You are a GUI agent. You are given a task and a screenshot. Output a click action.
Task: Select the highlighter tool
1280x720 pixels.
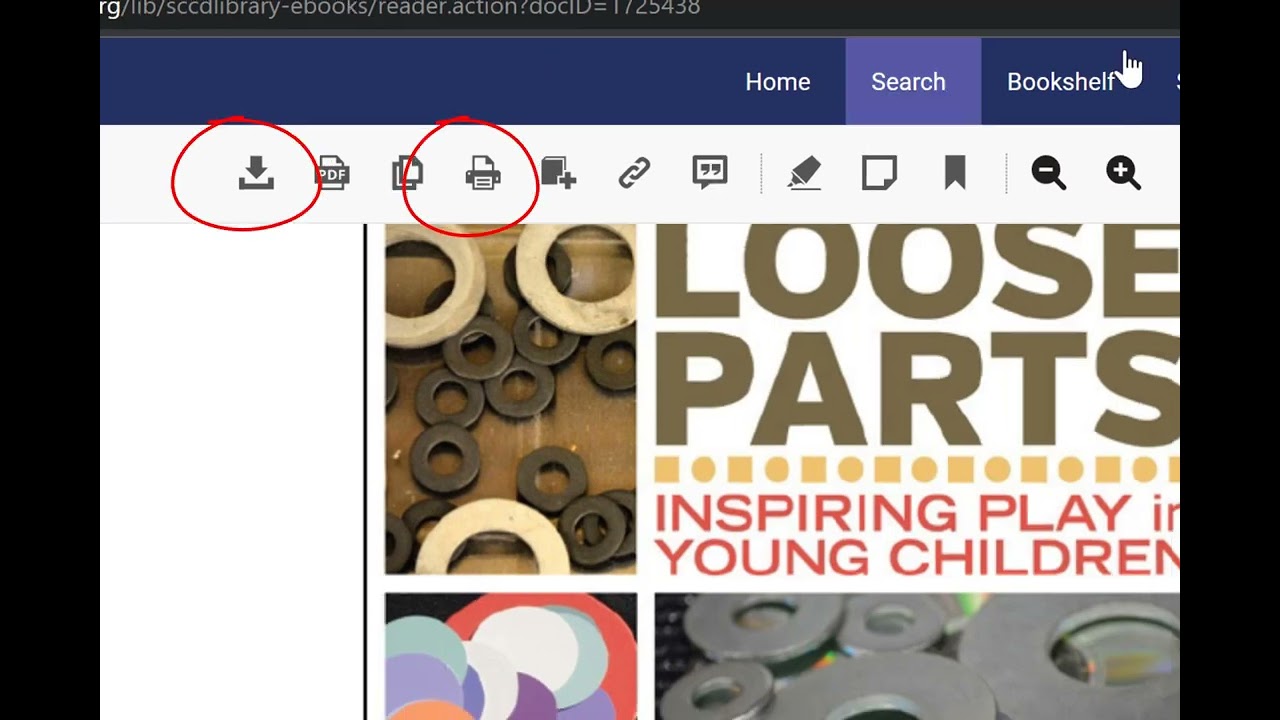point(804,173)
